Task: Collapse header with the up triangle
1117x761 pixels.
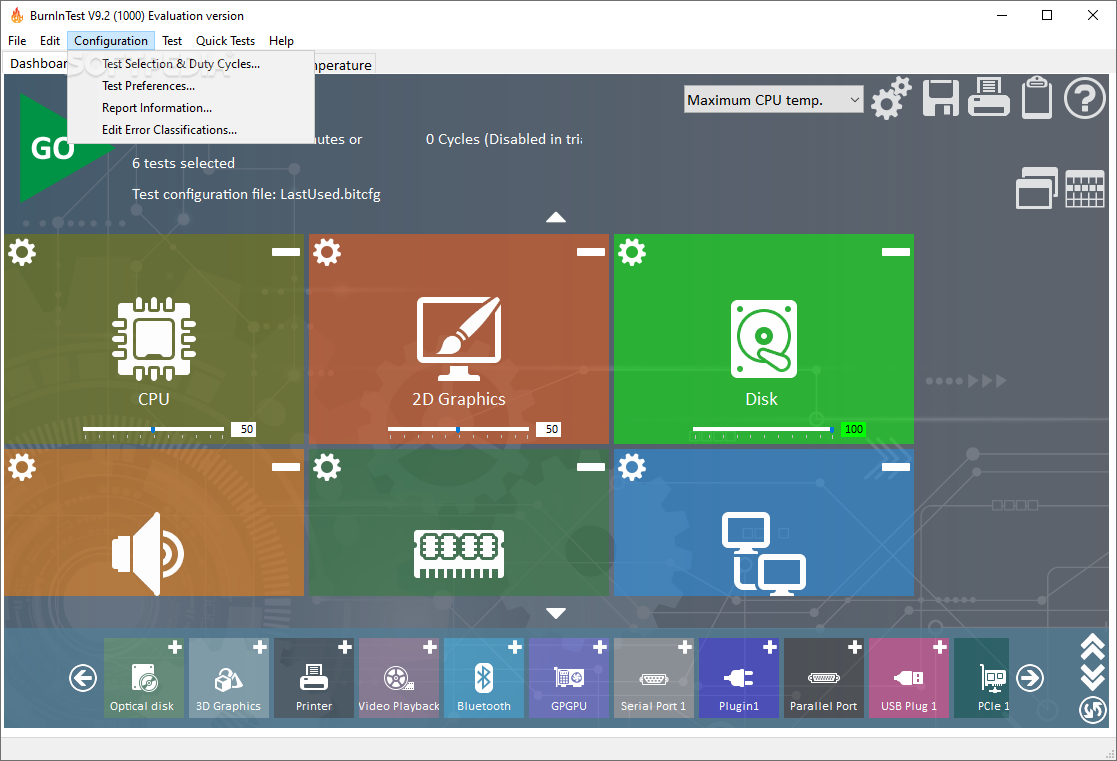Action: tap(556, 217)
